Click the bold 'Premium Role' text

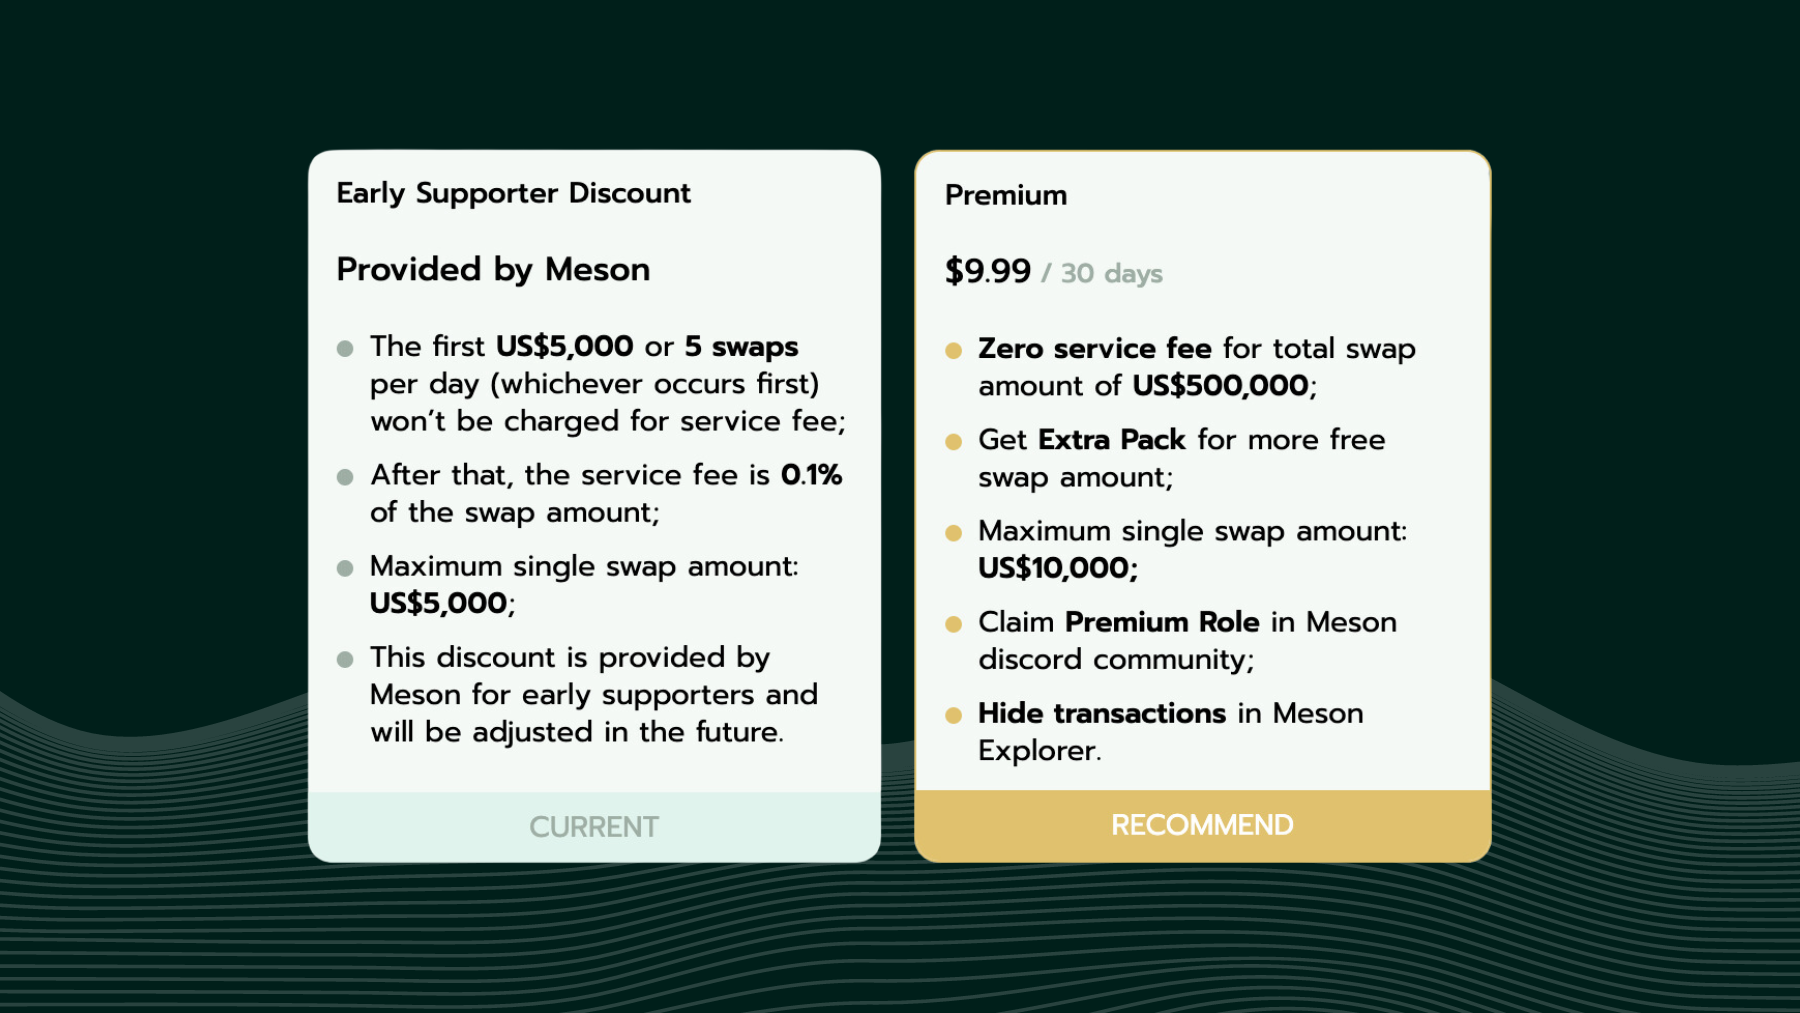click(1162, 622)
